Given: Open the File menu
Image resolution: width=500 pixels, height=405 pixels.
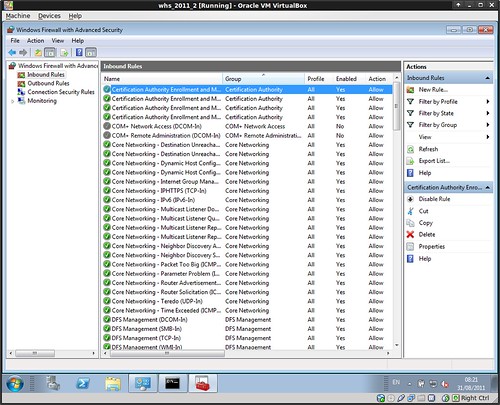Looking at the screenshot, I should pyautogui.click(x=15, y=41).
